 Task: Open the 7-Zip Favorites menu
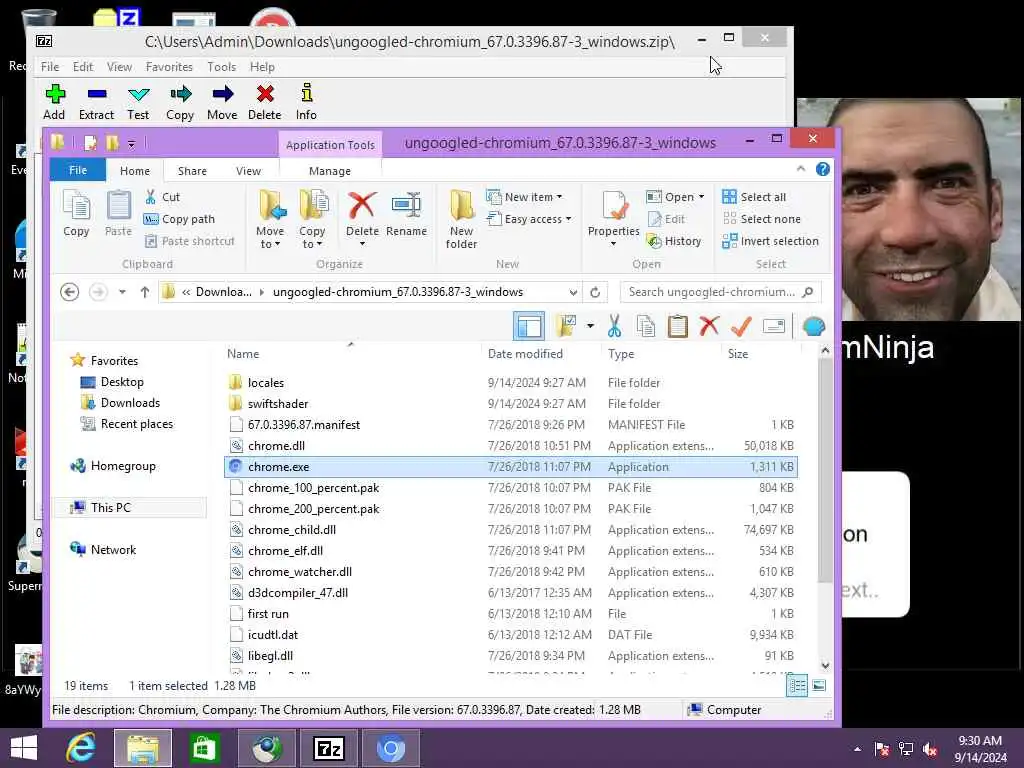(169, 67)
